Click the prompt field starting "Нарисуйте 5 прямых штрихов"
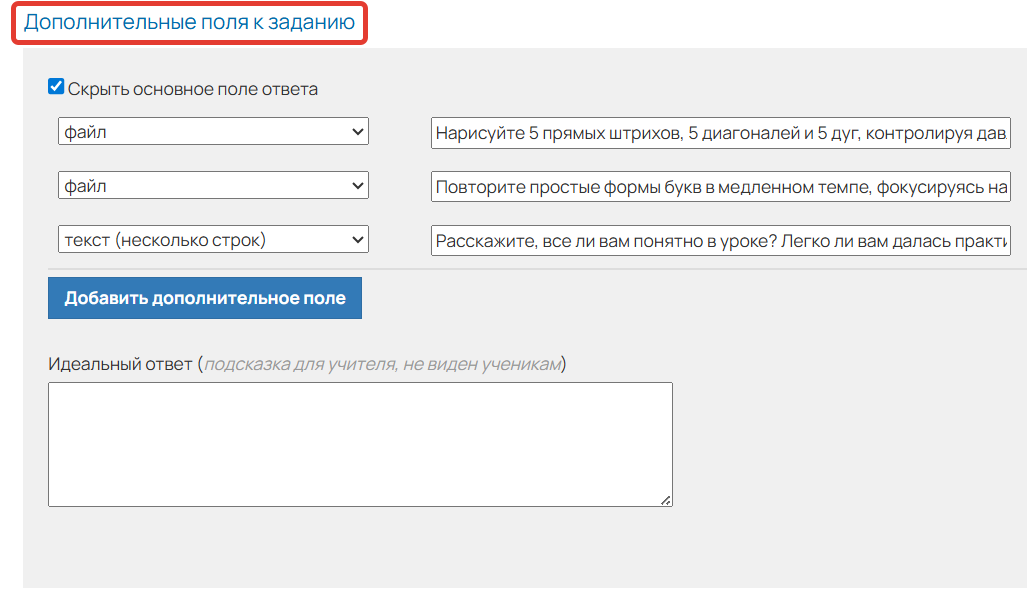Screen dimensions: 1027x606 click(x=720, y=131)
